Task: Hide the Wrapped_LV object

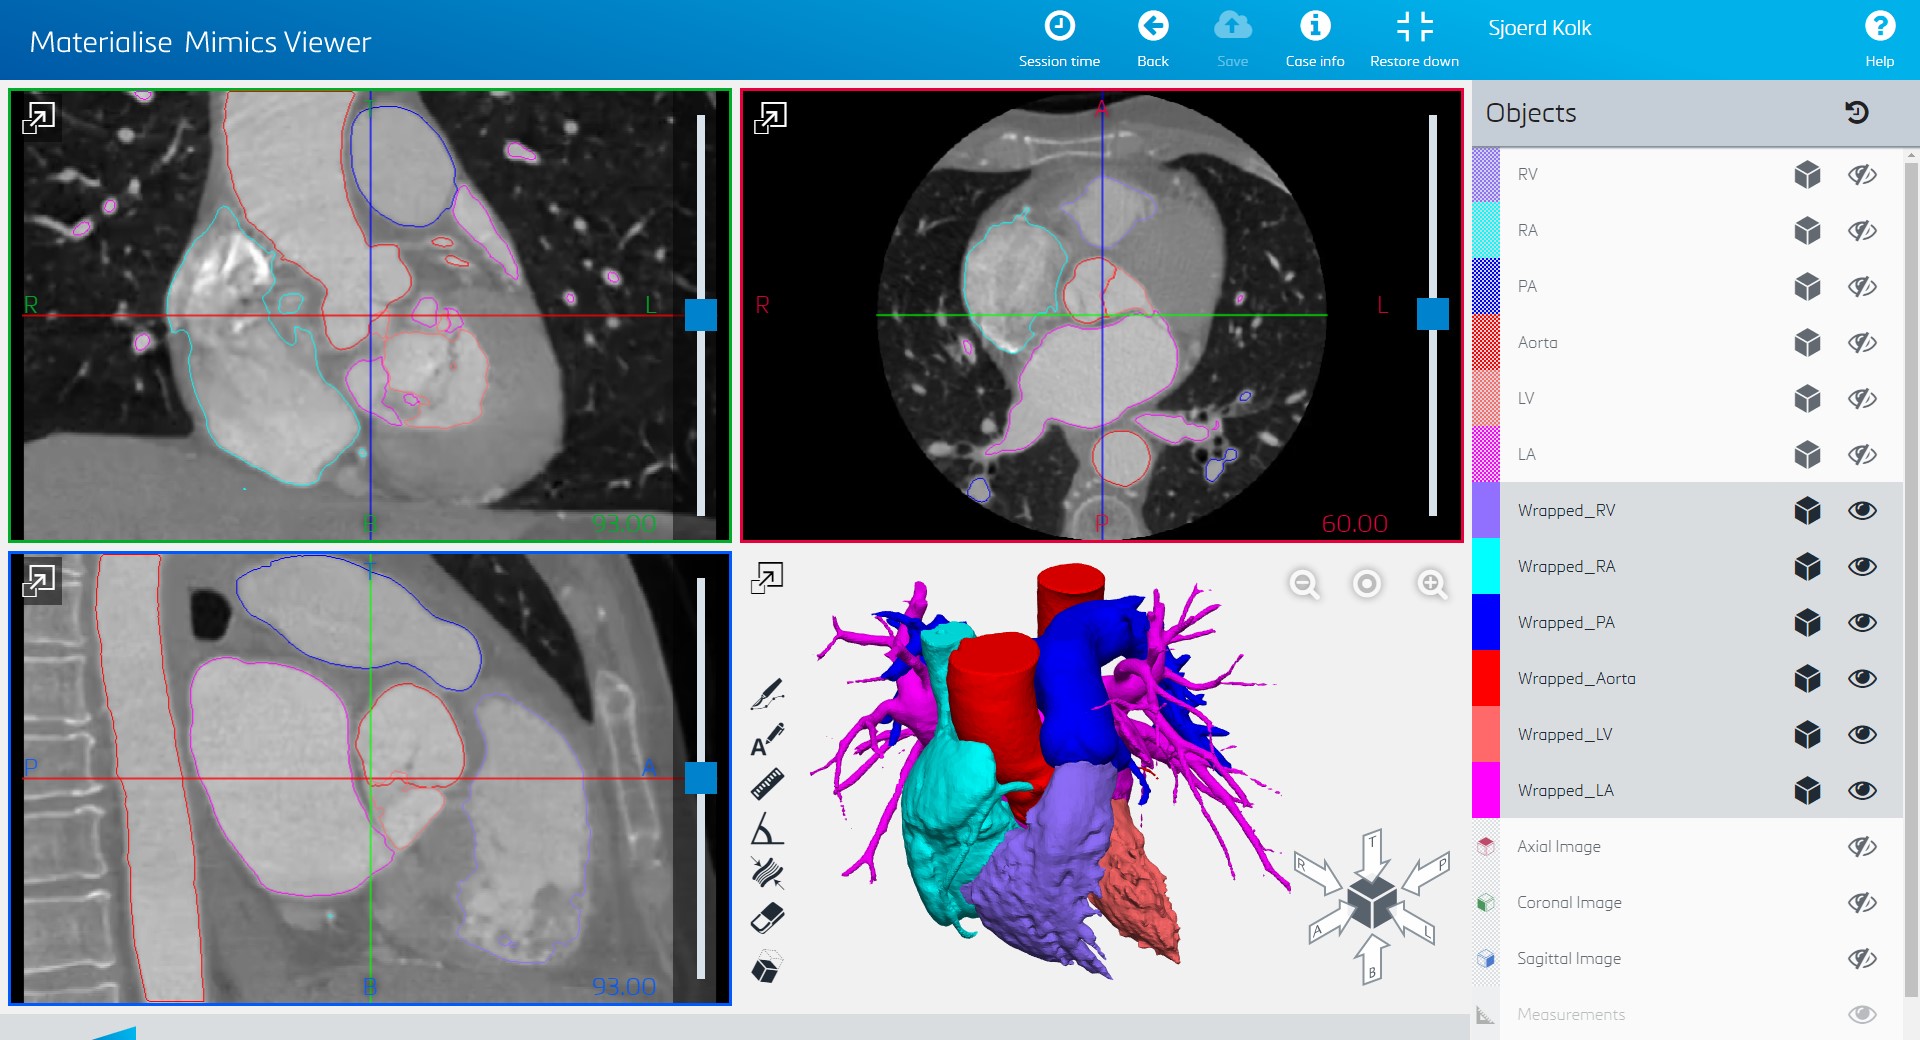Action: pos(1862,735)
